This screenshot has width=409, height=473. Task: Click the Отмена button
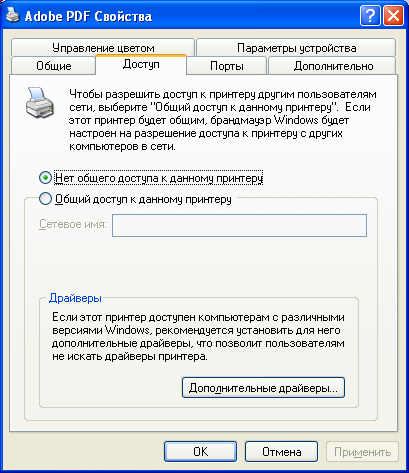click(x=281, y=452)
